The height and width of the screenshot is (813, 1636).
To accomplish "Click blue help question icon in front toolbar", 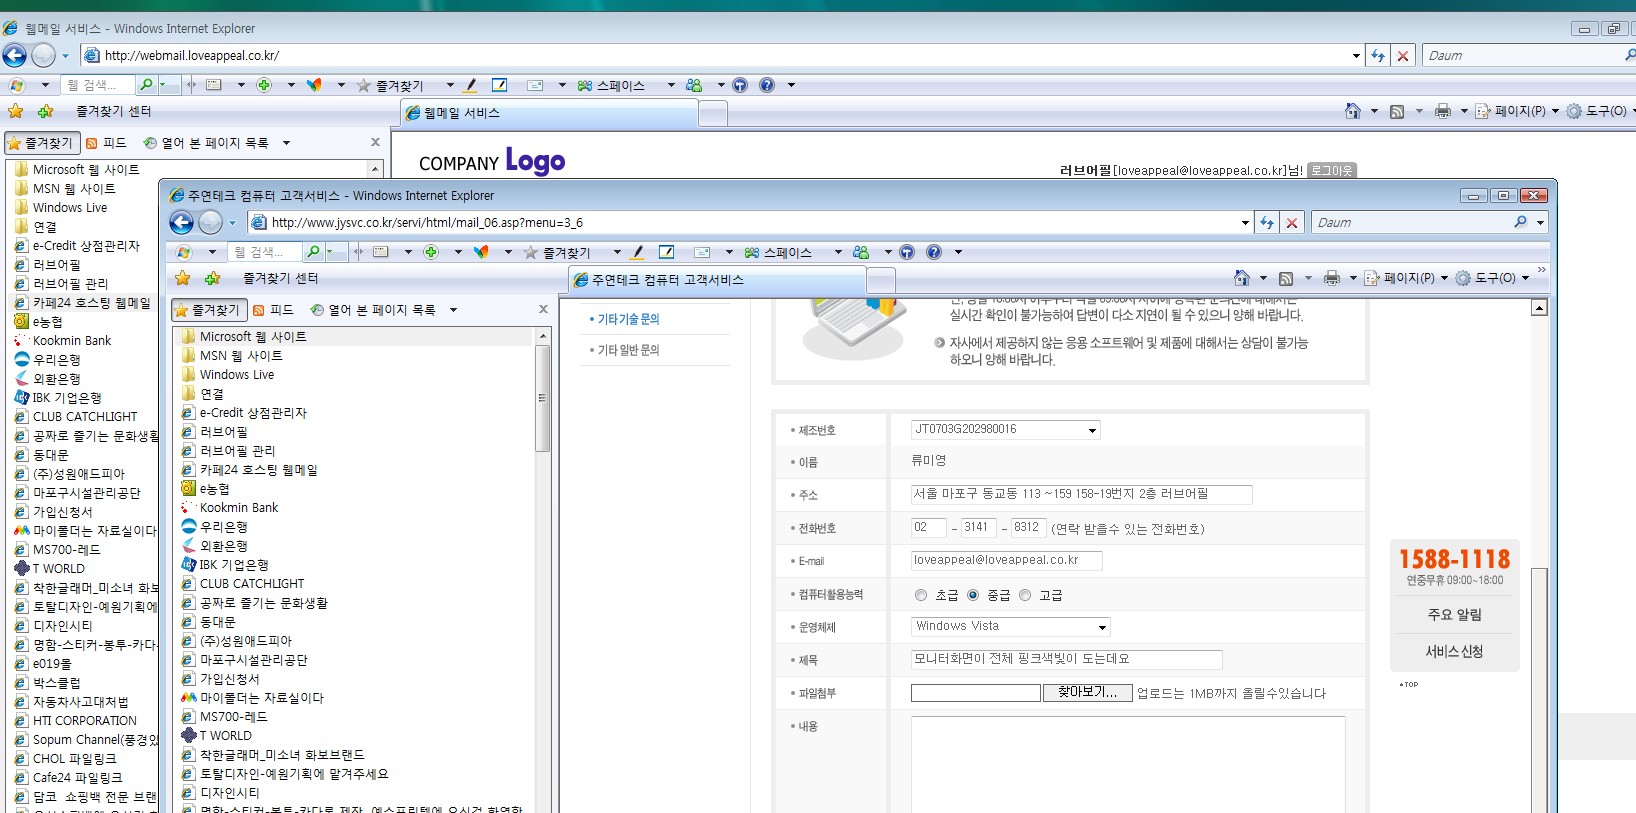I will pos(934,252).
